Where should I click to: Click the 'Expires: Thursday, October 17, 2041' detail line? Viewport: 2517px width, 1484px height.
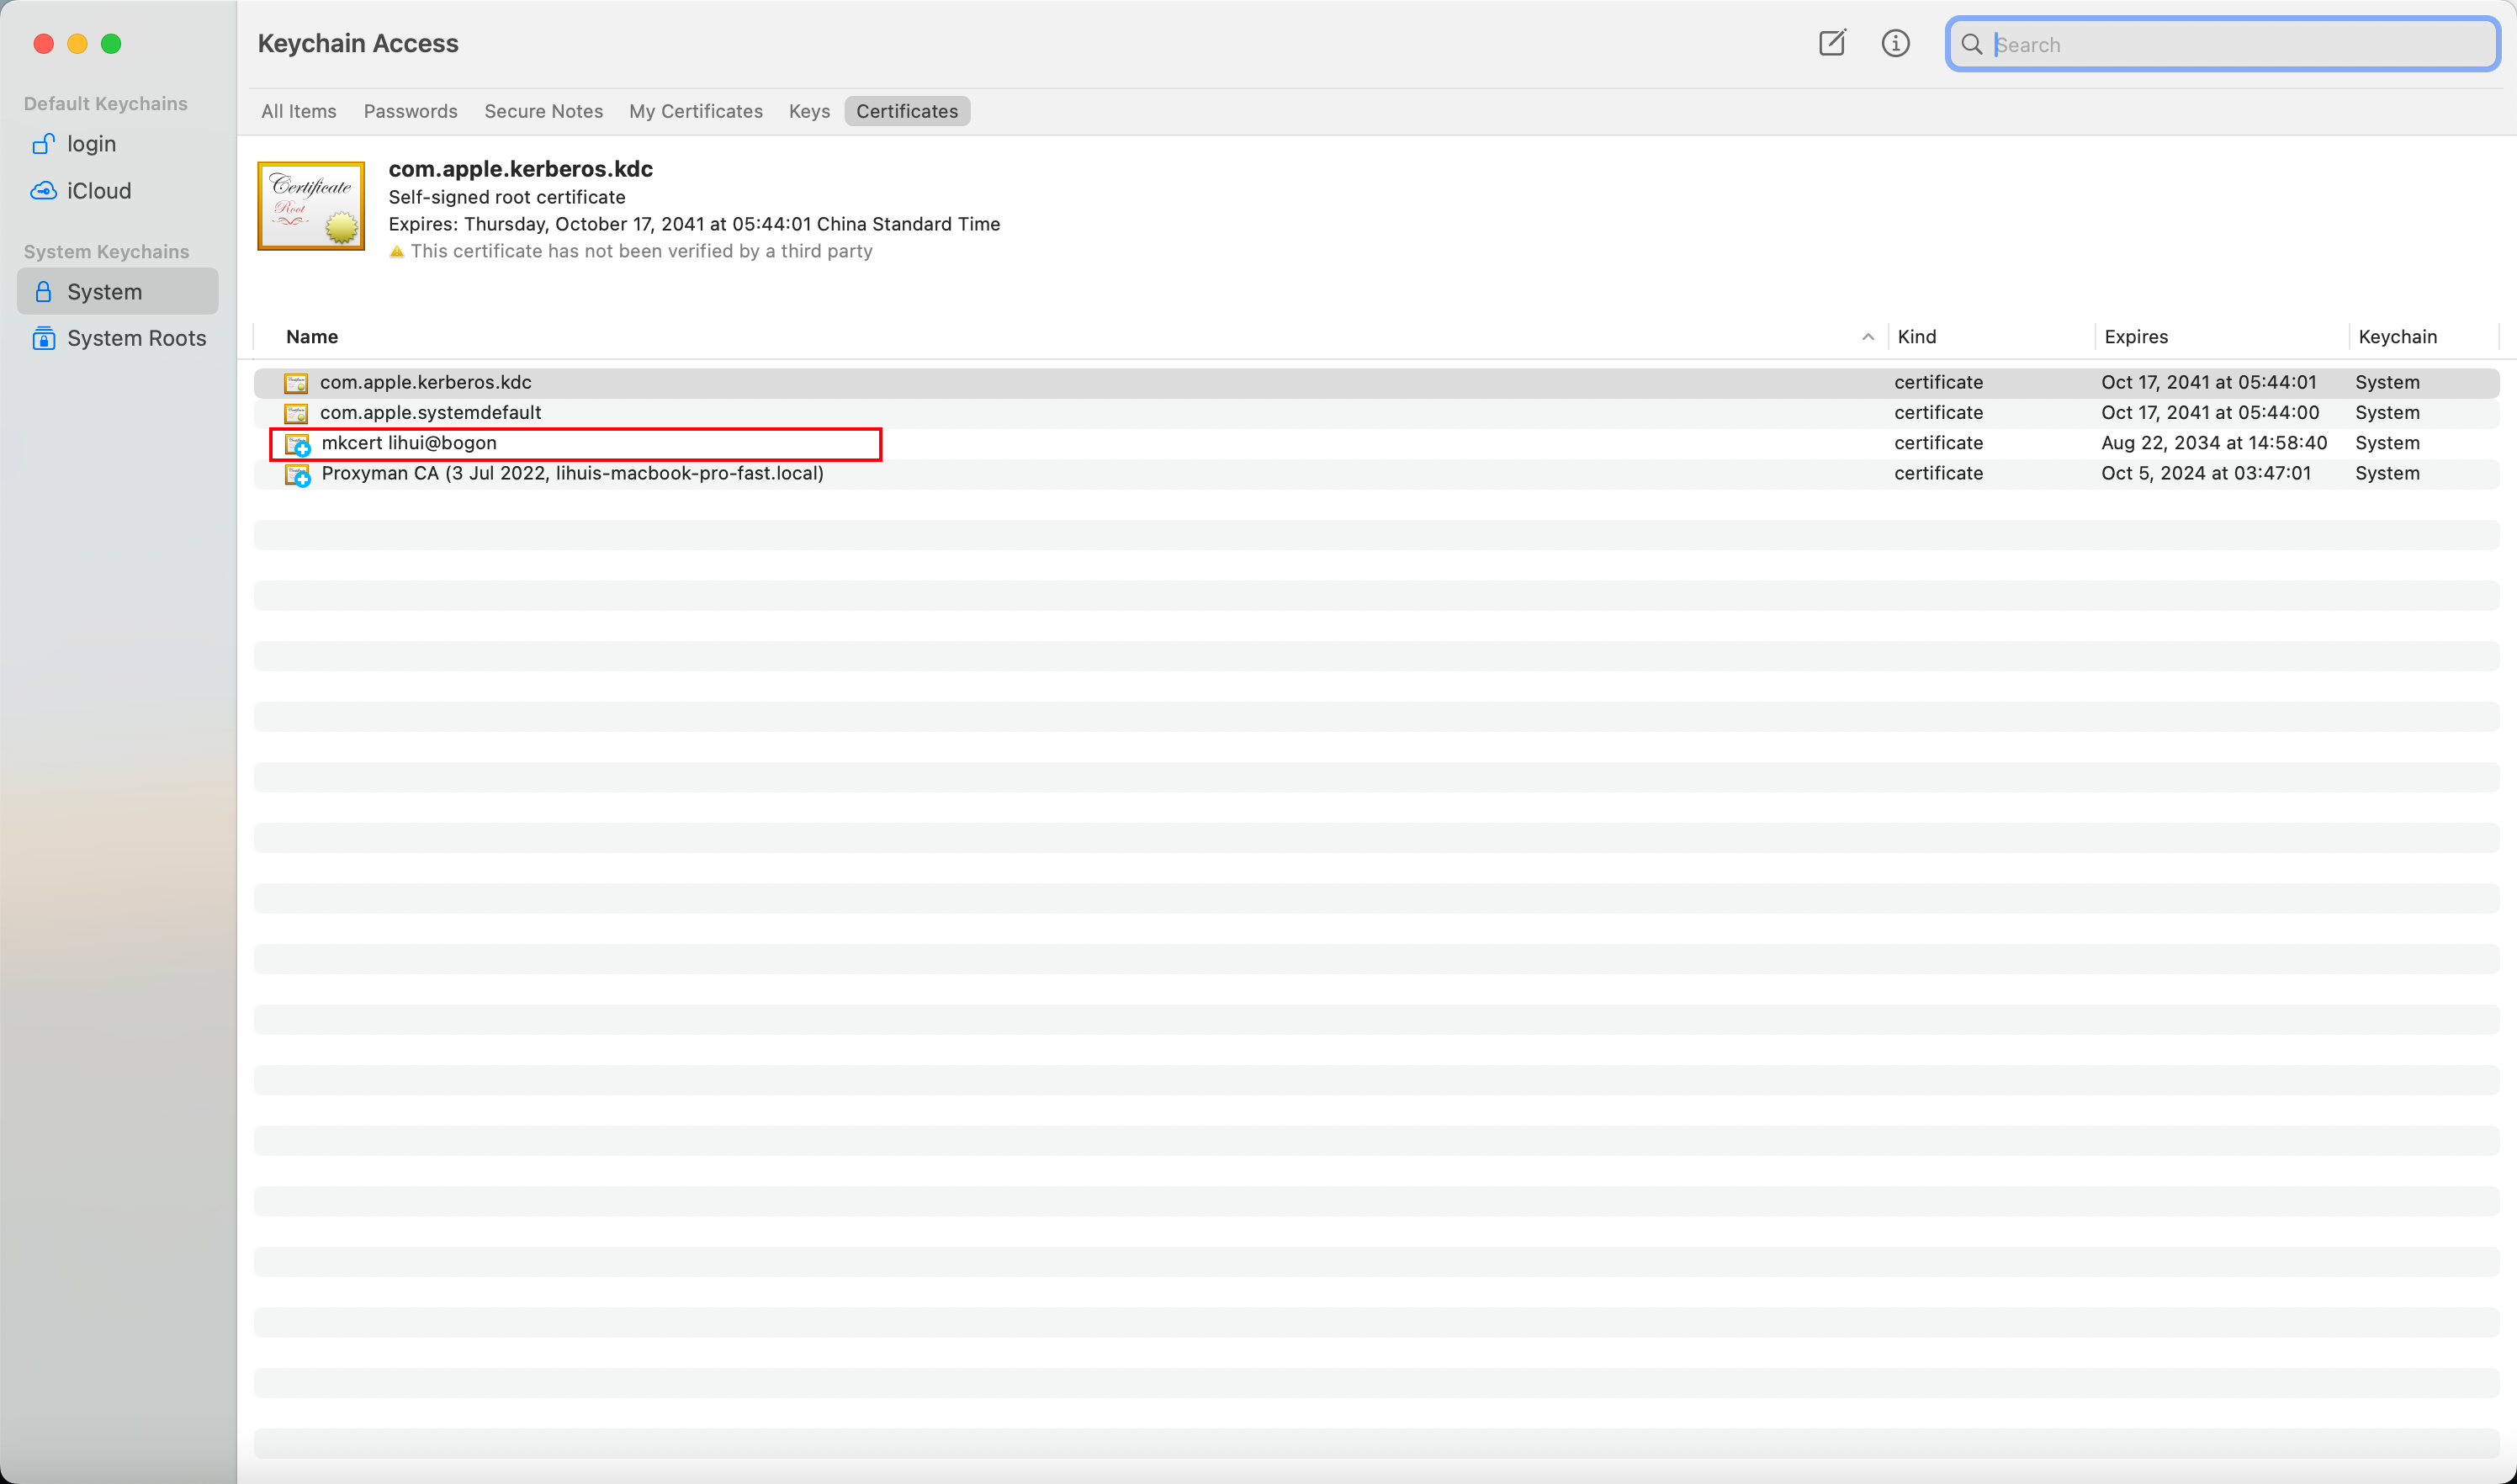point(694,224)
